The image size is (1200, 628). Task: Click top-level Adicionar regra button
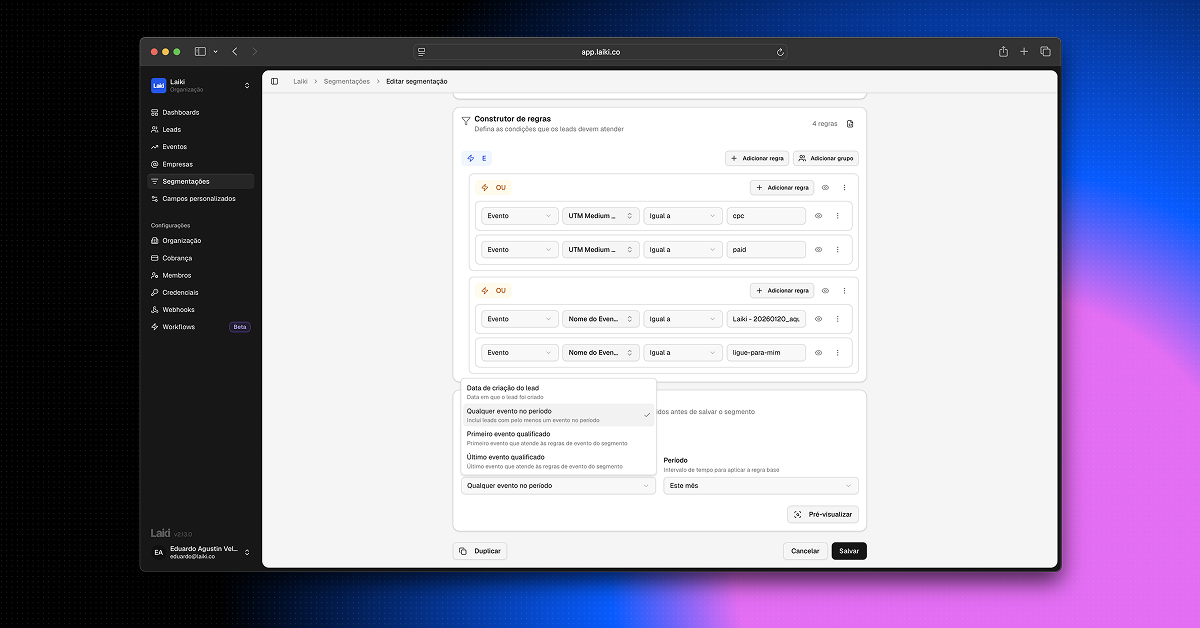(x=757, y=158)
